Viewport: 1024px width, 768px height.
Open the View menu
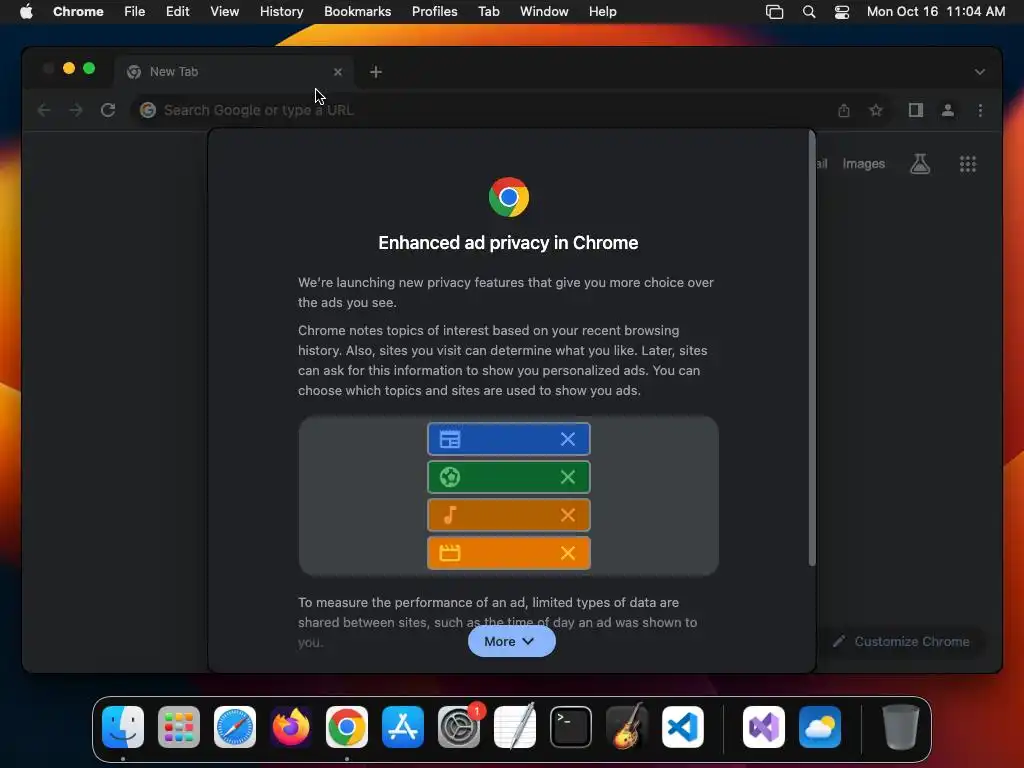click(224, 12)
